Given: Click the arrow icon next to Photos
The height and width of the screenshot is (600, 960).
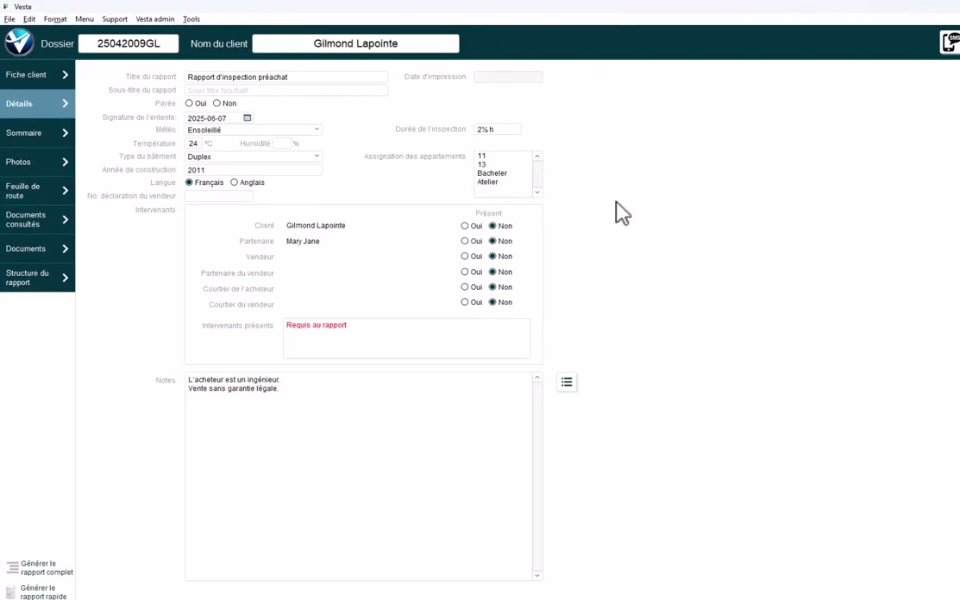Looking at the screenshot, I should coord(65,162).
